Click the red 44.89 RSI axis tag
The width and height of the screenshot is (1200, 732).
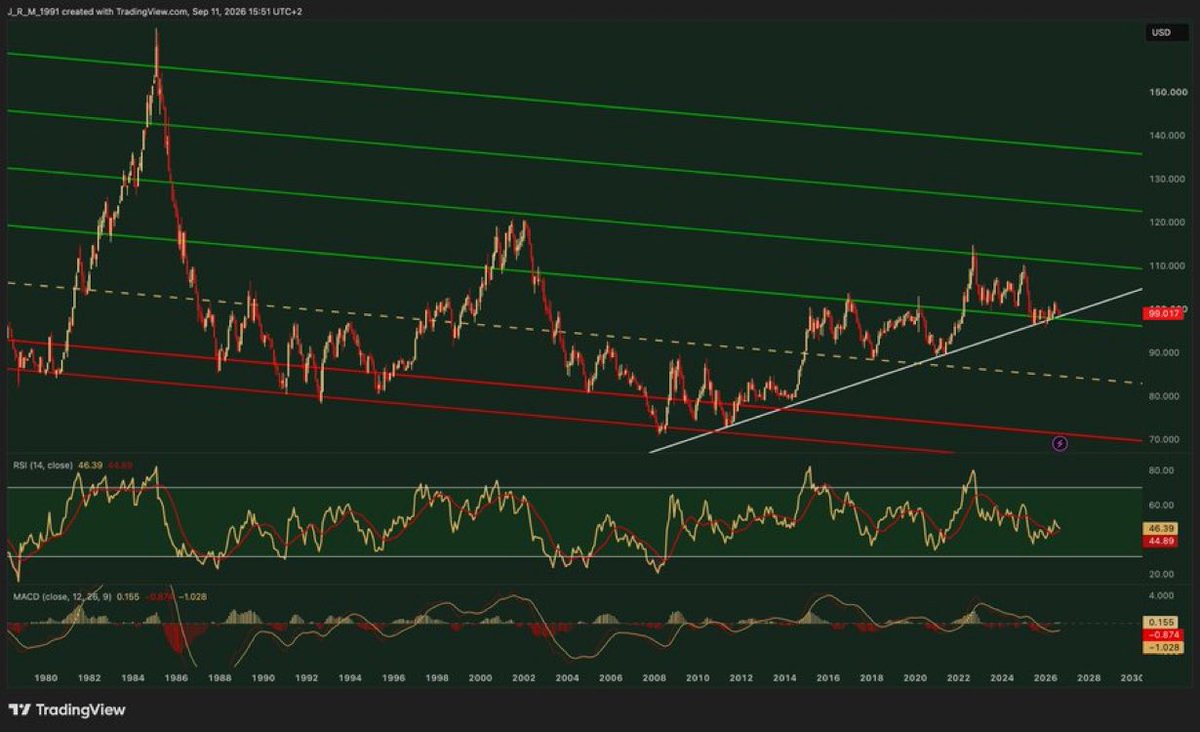click(x=1162, y=539)
